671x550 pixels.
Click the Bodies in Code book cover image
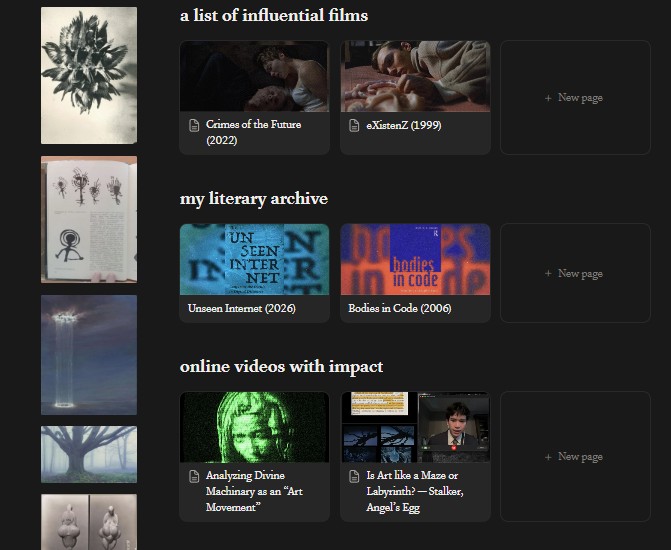[415, 259]
